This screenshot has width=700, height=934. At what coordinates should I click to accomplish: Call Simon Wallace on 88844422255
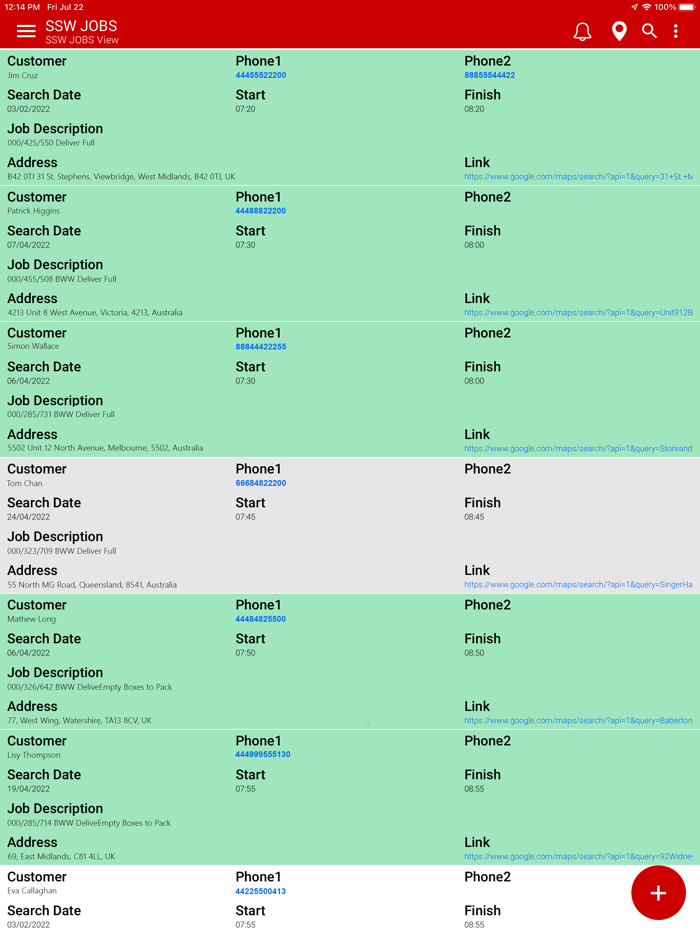click(261, 347)
